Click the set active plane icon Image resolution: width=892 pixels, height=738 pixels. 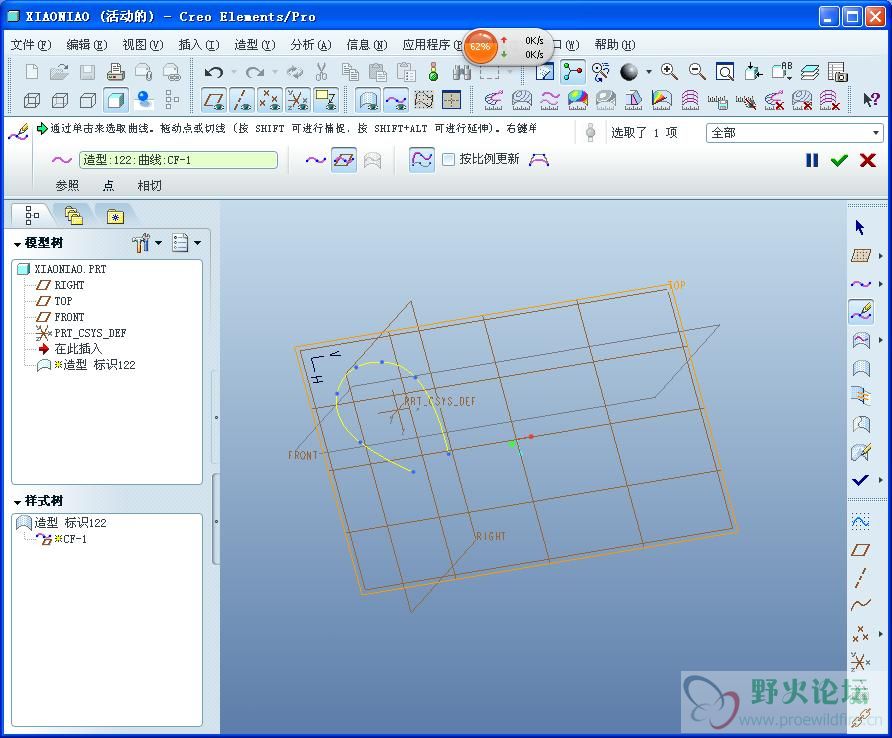pos(861,255)
